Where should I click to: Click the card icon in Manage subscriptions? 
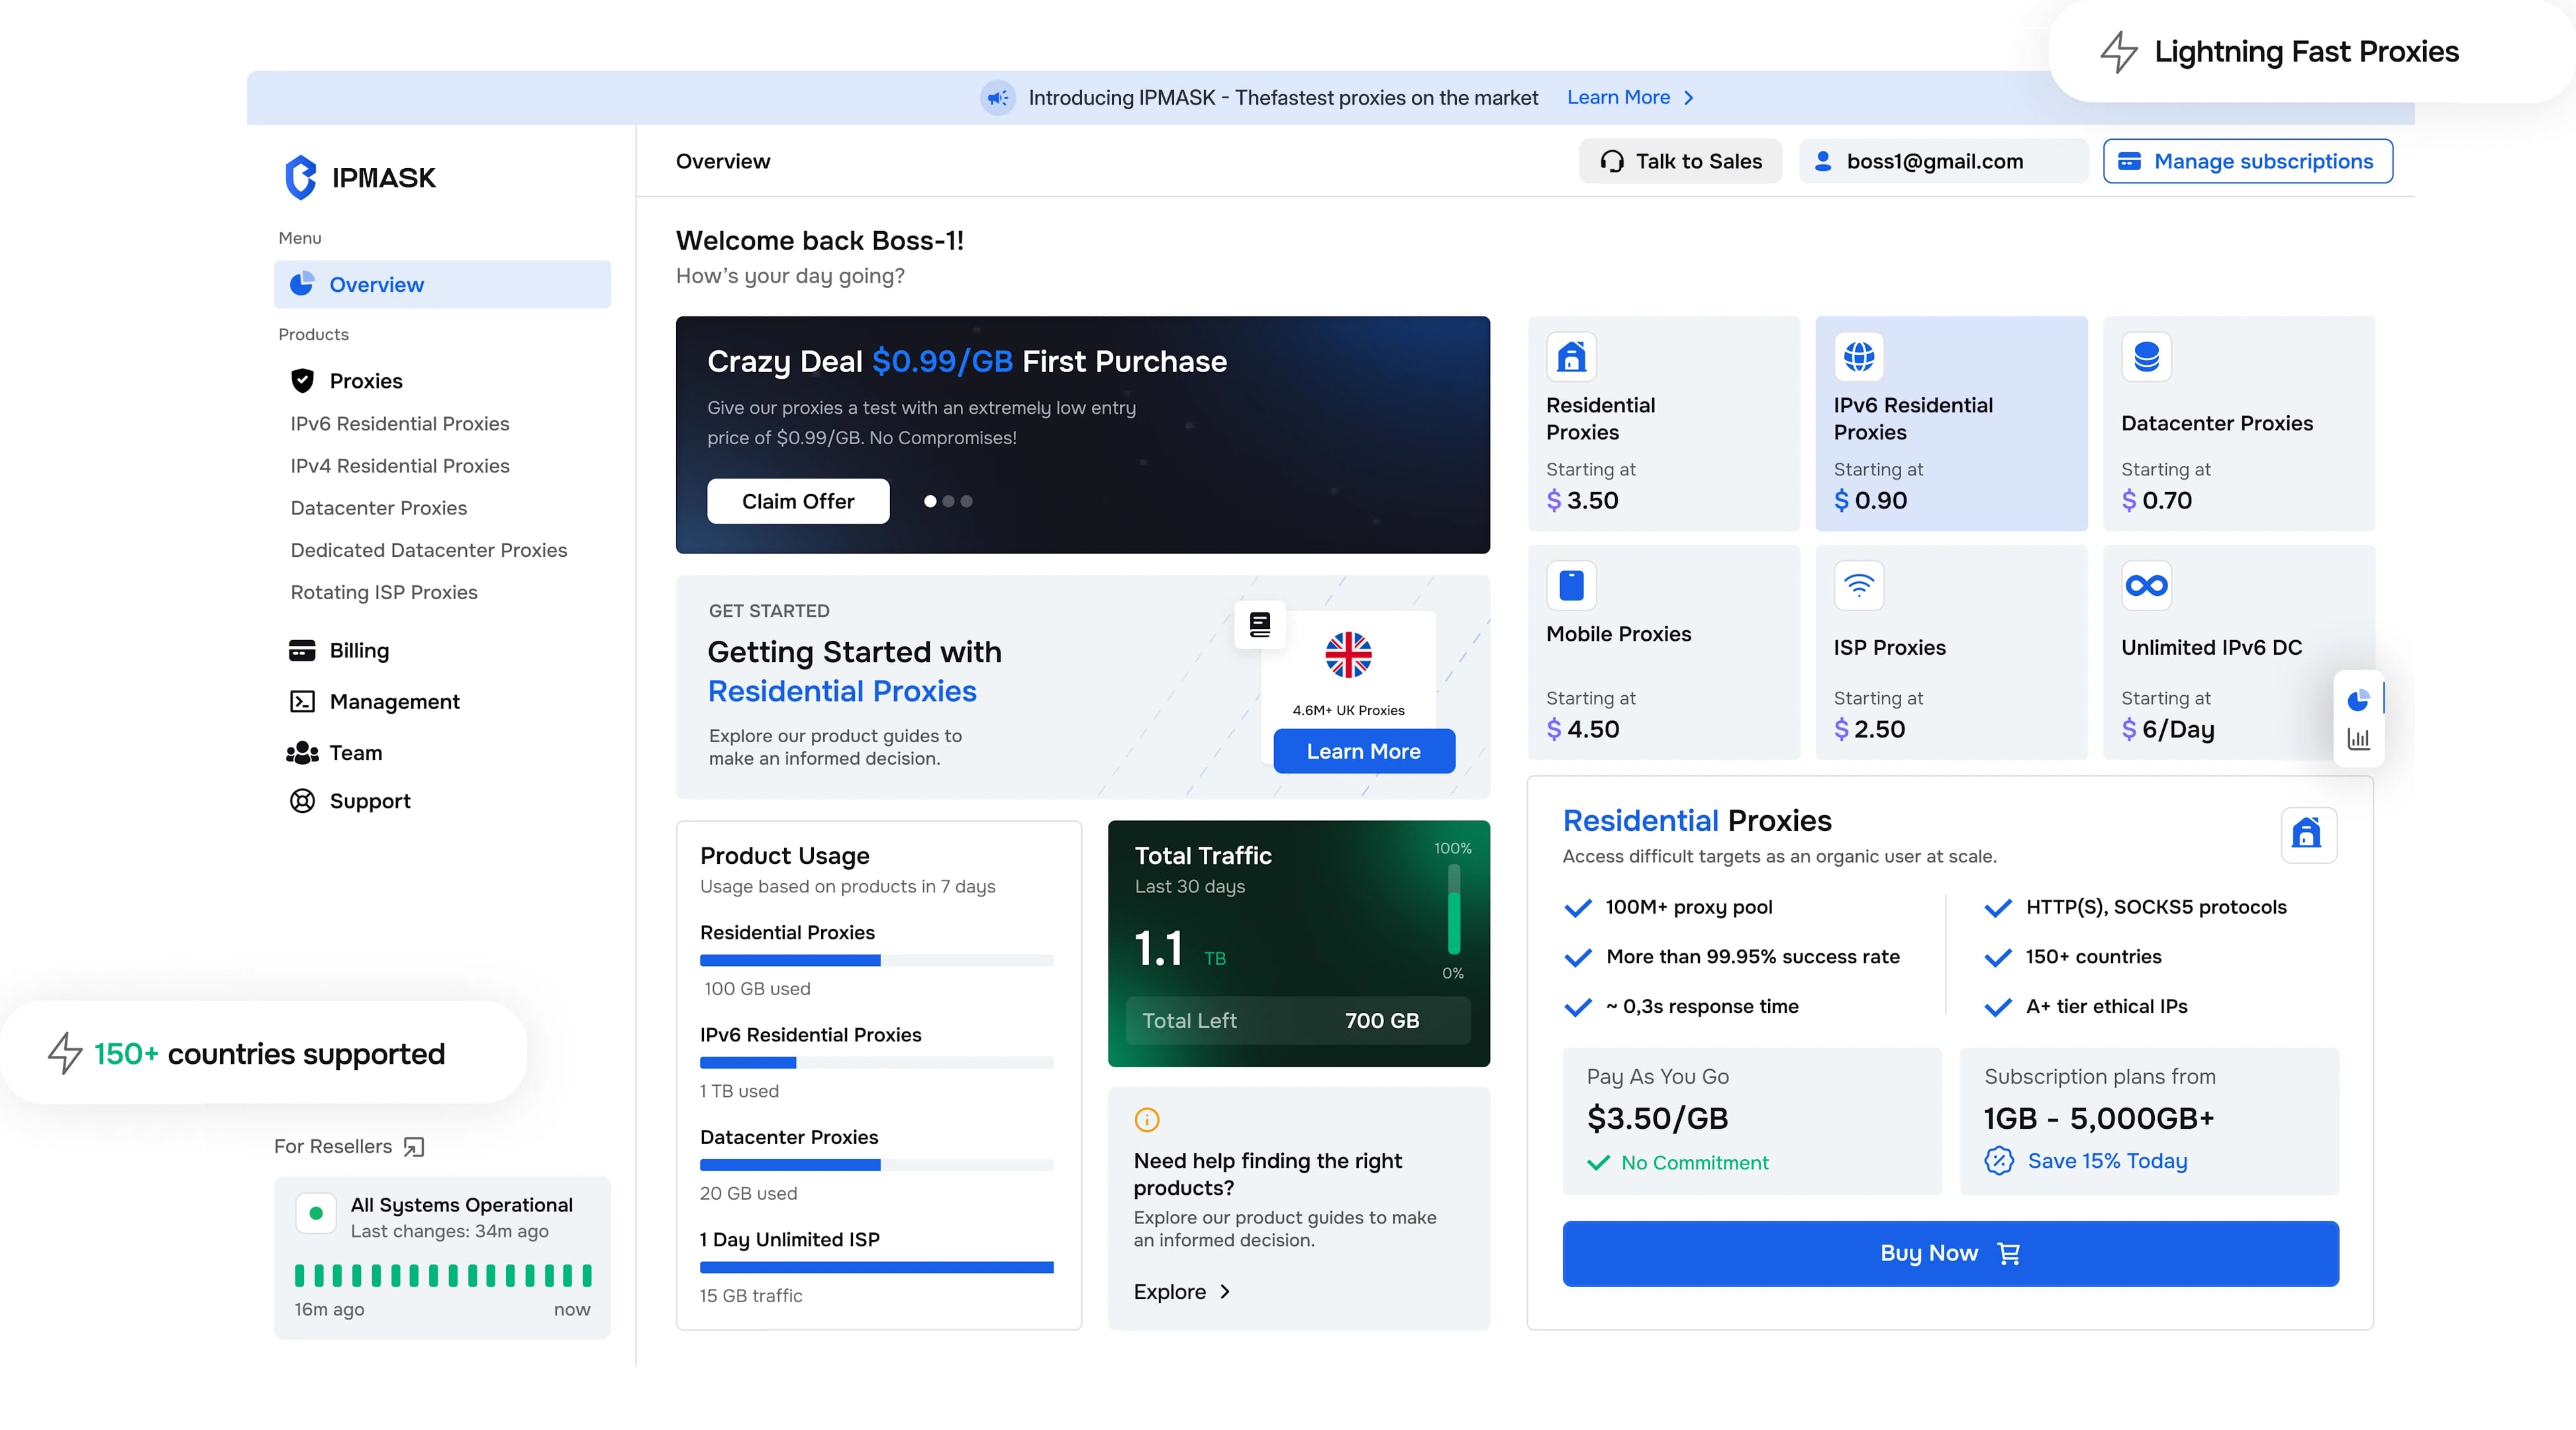pyautogui.click(x=2130, y=161)
